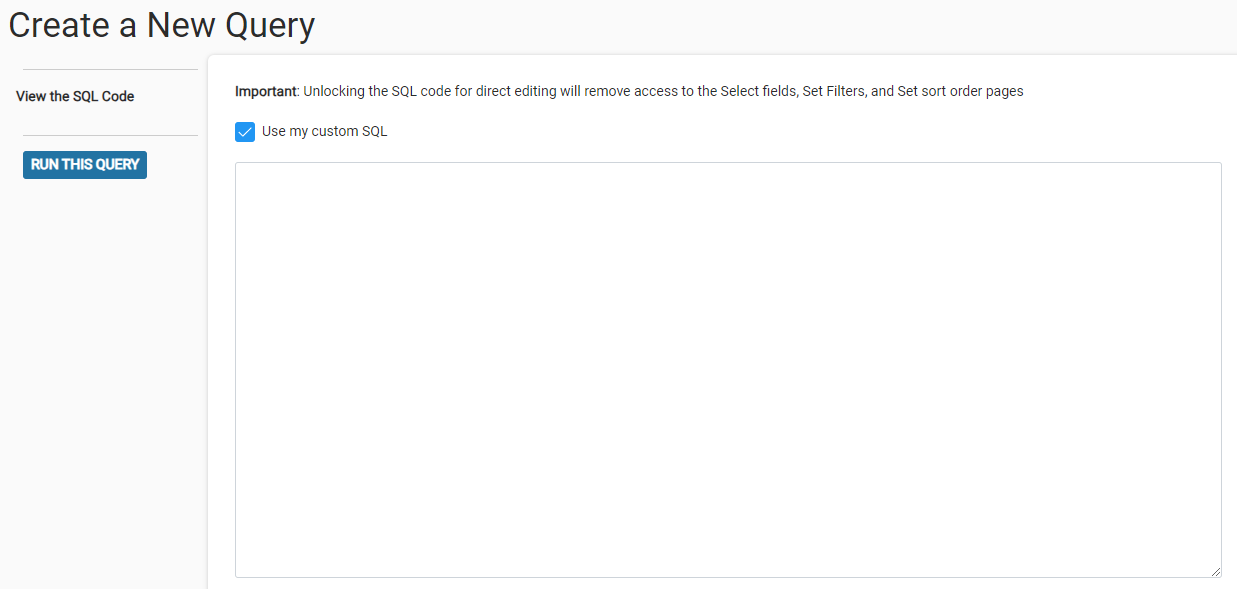
Task: Click inside the empty SQL code text area
Action: [728, 370]
